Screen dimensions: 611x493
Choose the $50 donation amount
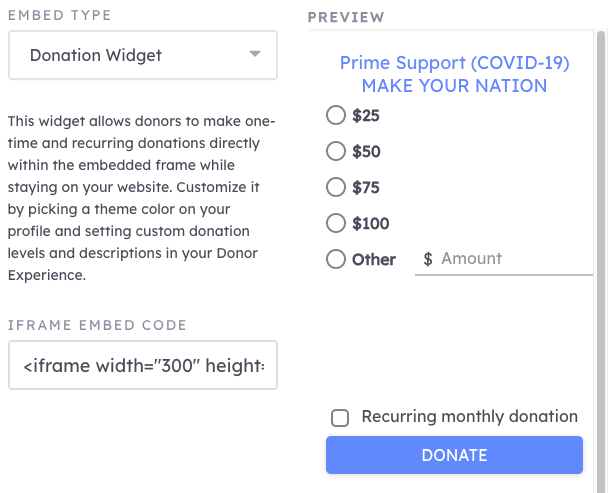pos(337,152)
